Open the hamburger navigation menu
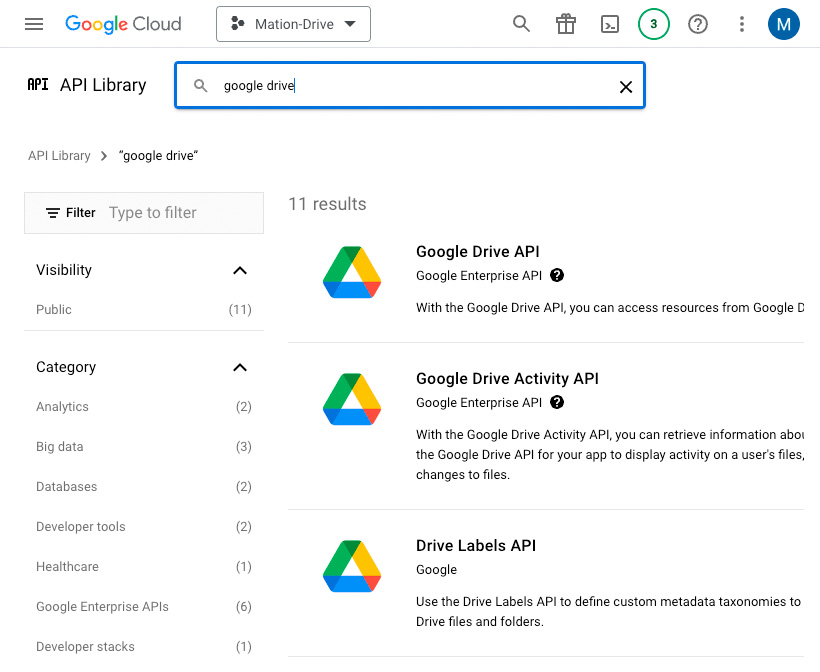820x672 pixels. coord(34,24)
